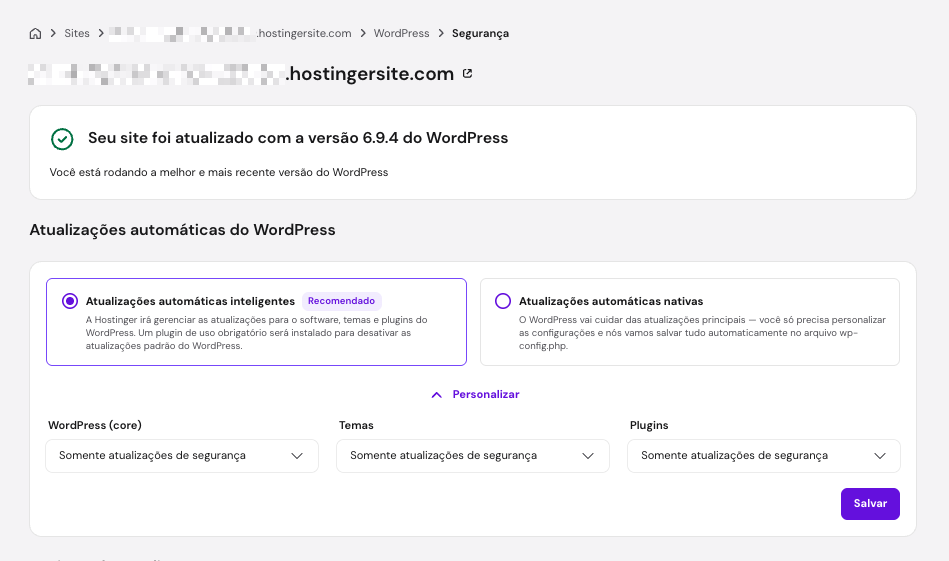This screenshot has height=561, width=949.
Task: Open the Plugins update dropdown
Action: click(764, 456)
